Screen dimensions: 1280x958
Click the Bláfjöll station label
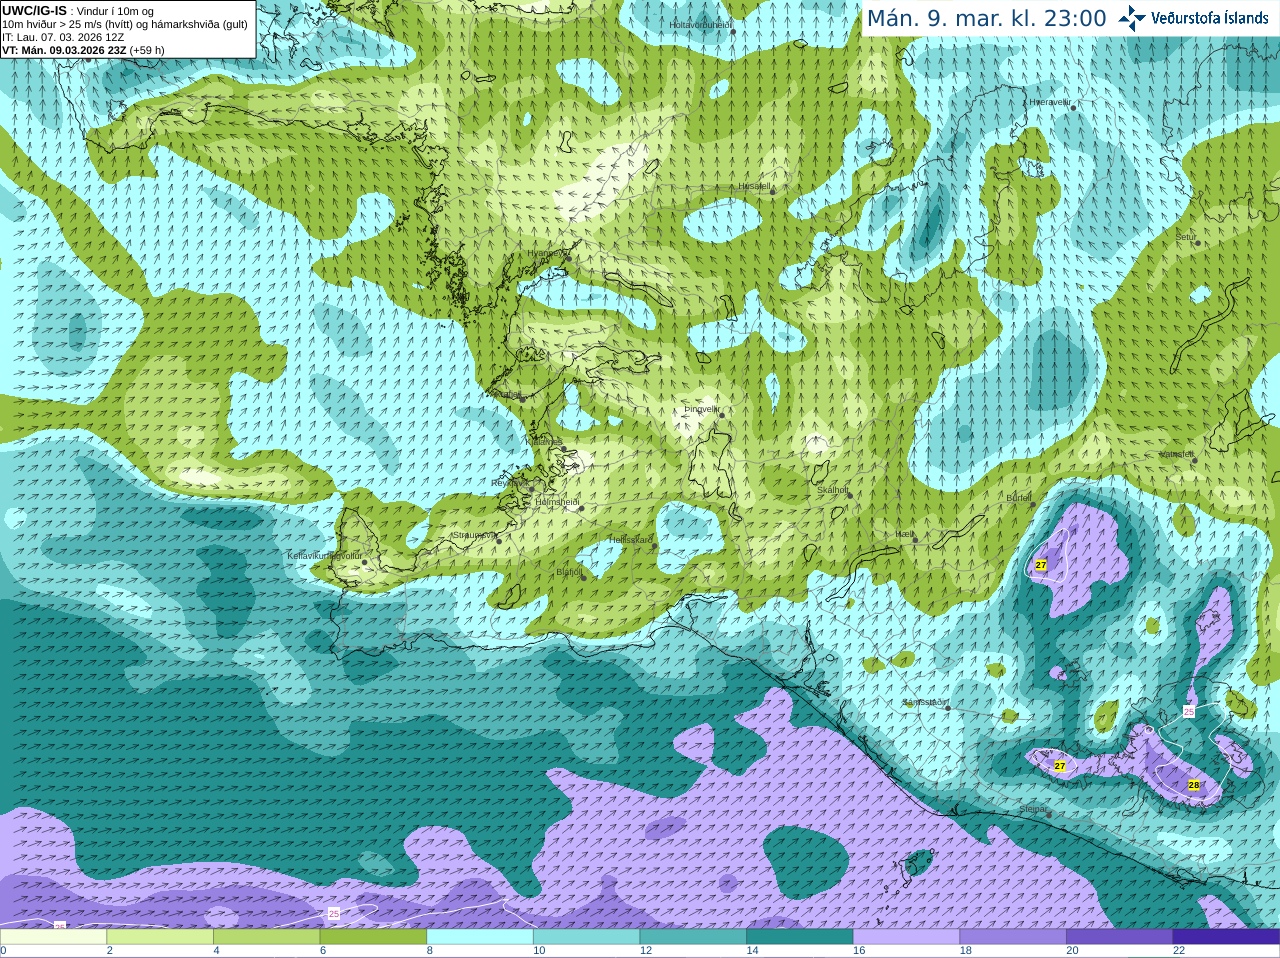(569, 572)
